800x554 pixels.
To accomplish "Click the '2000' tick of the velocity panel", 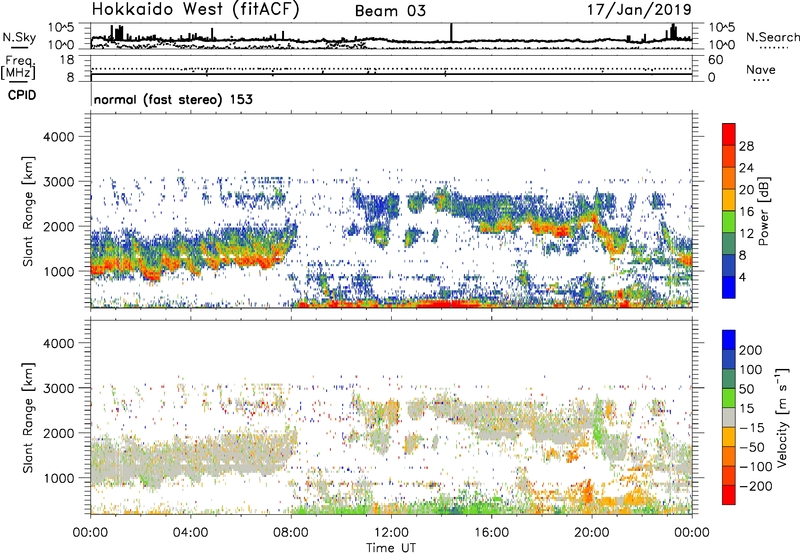I will tap(59, 433).
